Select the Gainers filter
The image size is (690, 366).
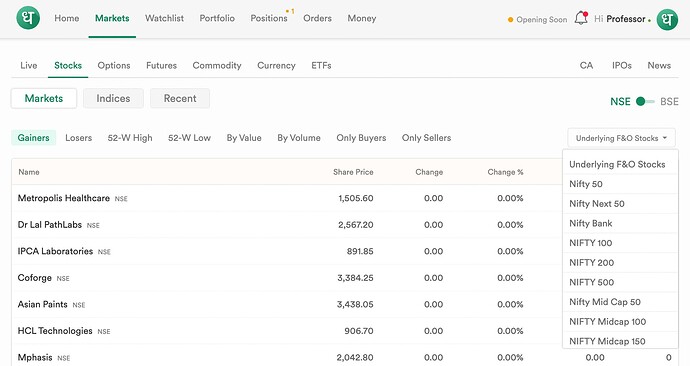[x=33, y=138]
